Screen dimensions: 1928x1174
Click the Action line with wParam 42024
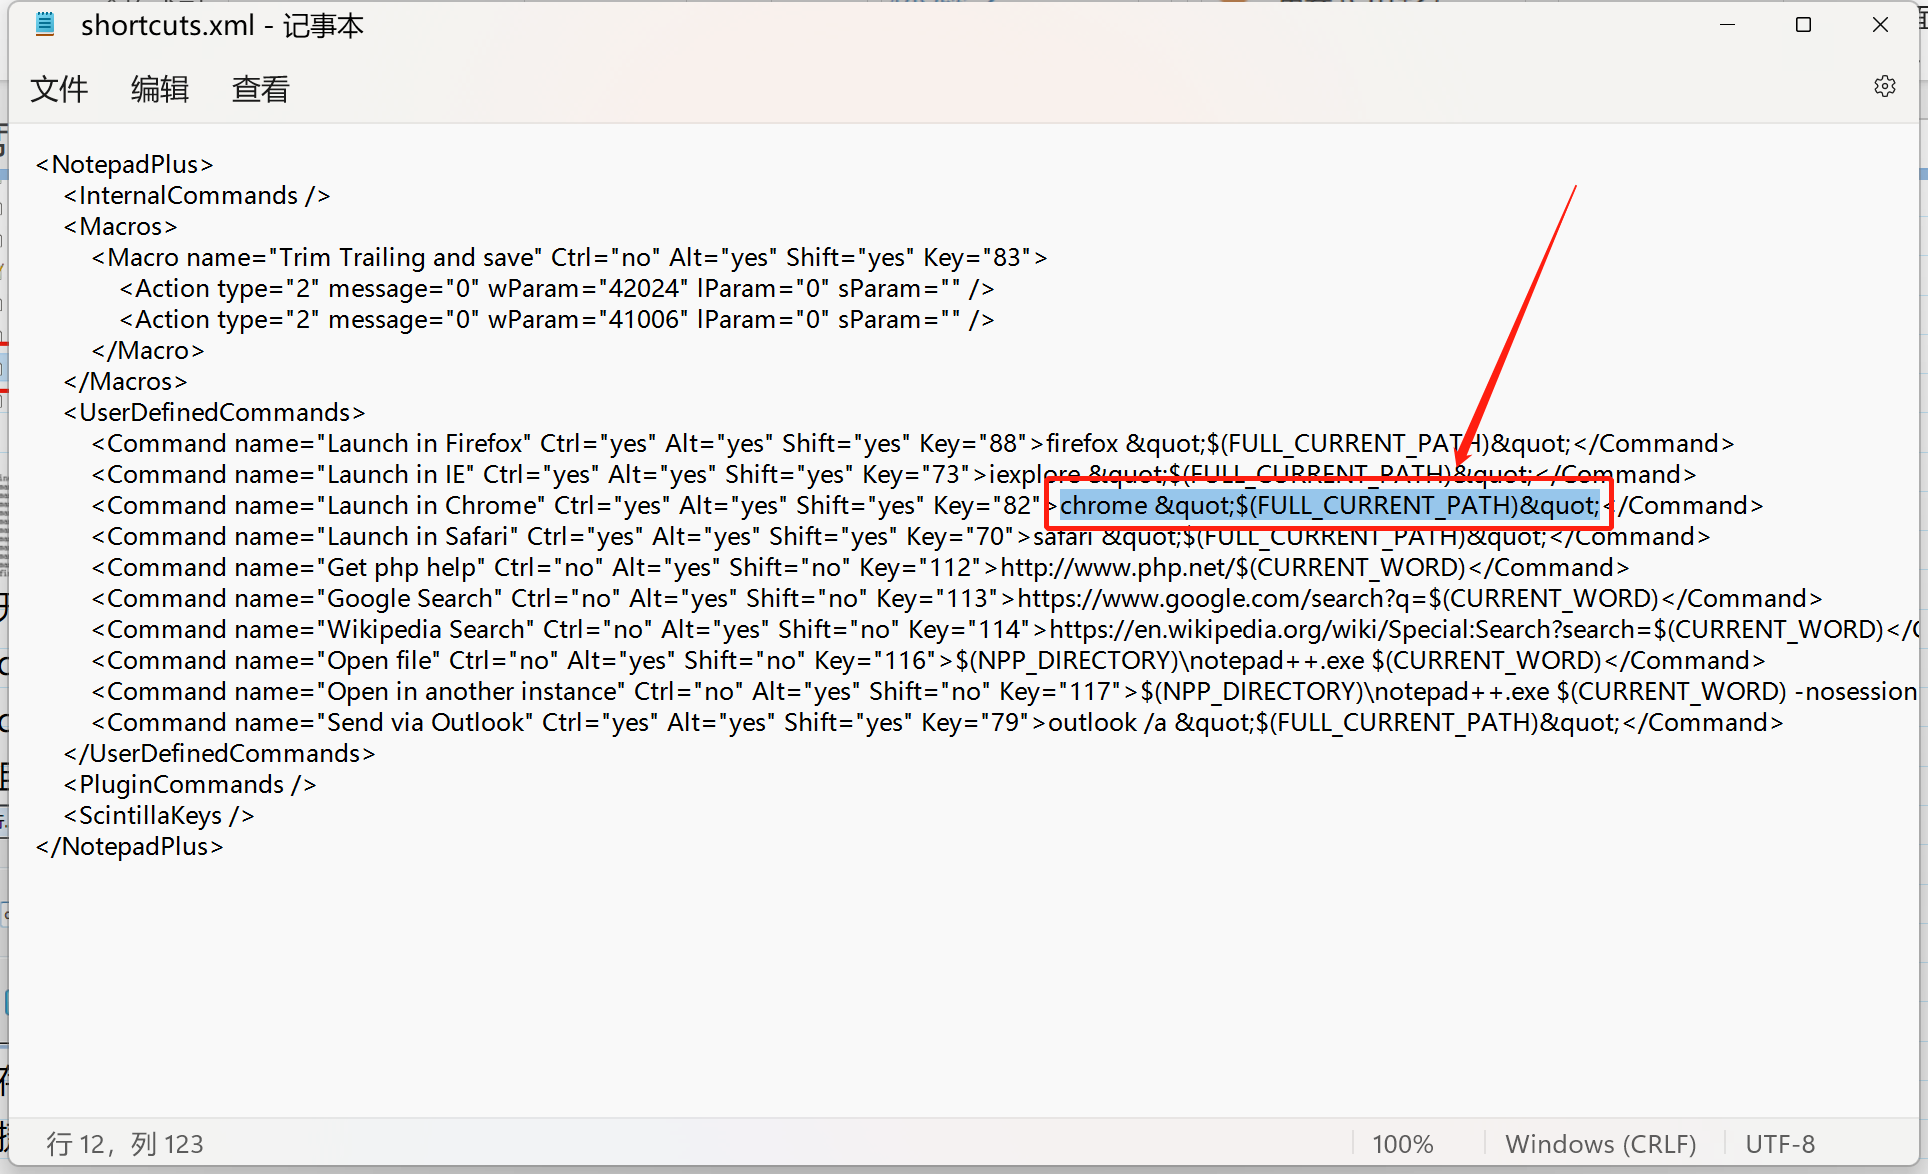click(556, 288)
